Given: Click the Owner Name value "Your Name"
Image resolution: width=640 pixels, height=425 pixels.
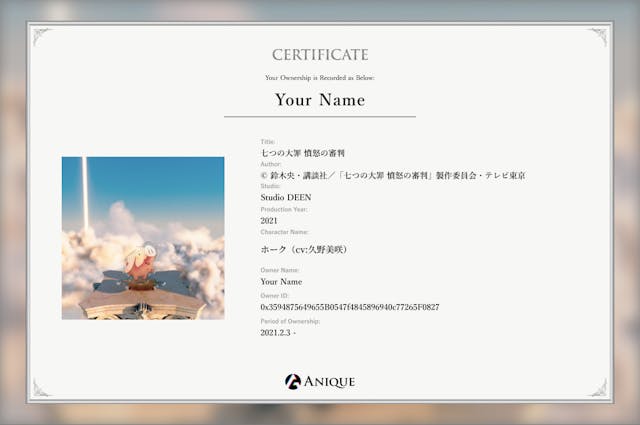Looking at the screenshot, I should 281,282.
